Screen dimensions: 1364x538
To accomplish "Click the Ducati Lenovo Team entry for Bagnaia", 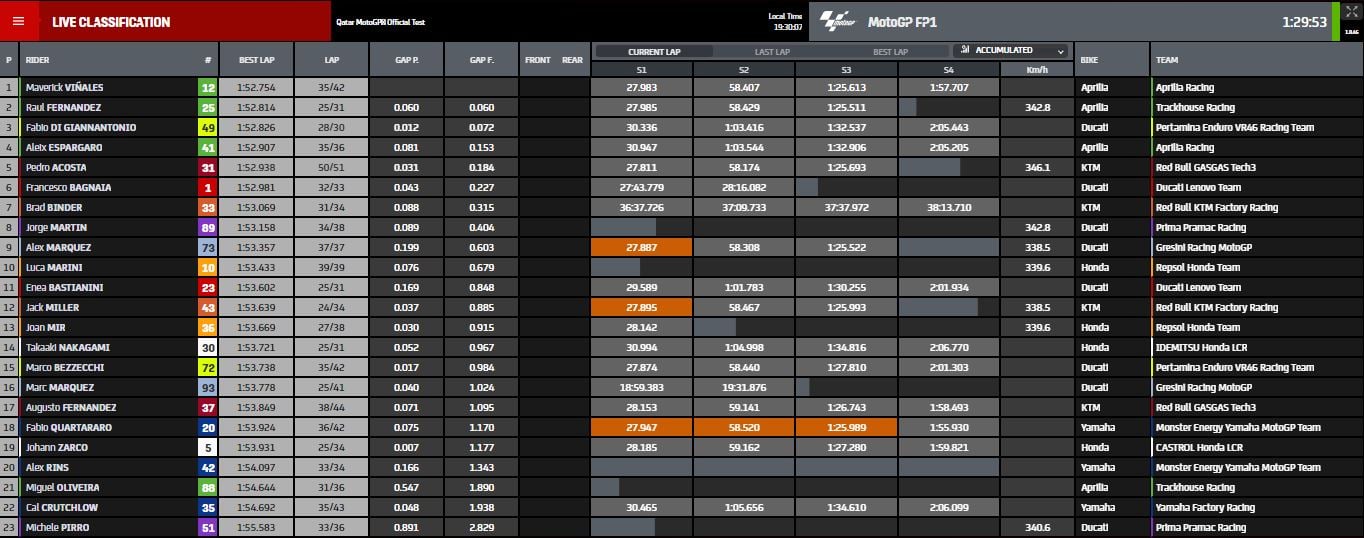I will (1198, 187).
